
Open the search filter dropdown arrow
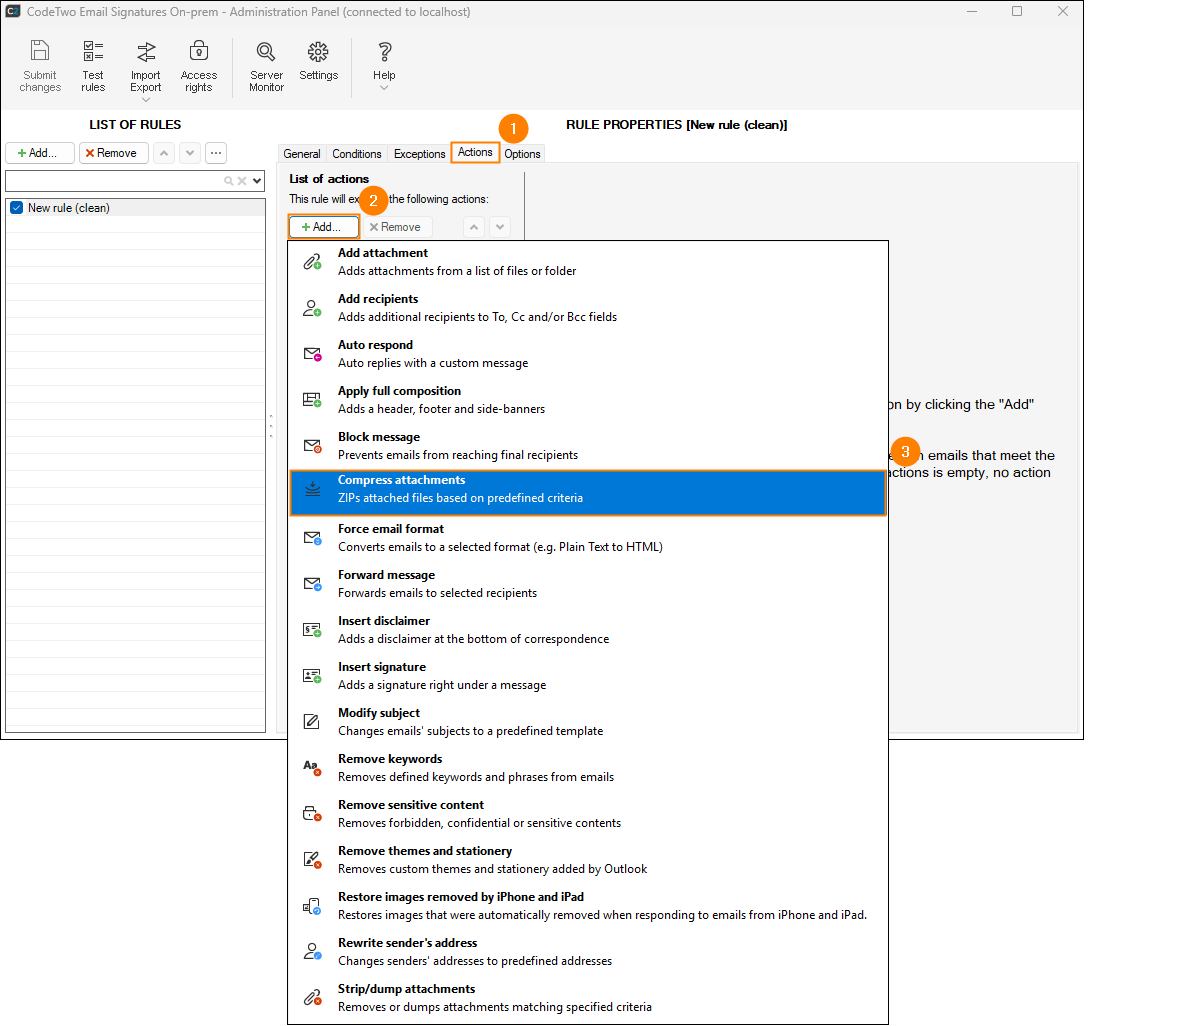tap(257, 181)
